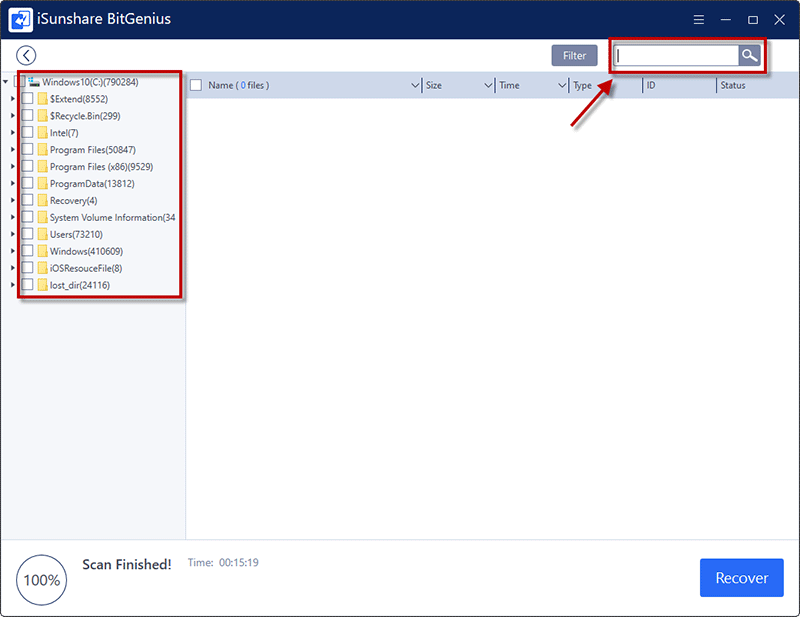
Task: Click the Status column header
Action: pos(733,85)
